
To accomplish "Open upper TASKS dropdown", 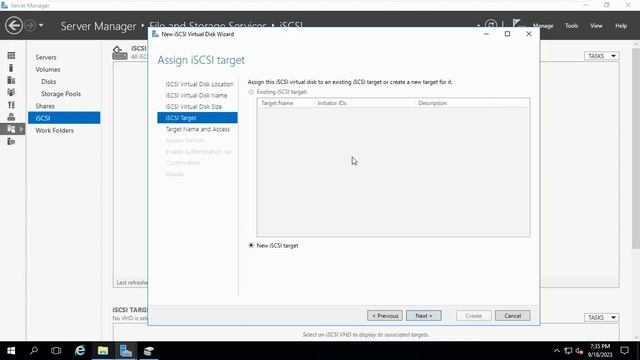I will tap(602, 56).
